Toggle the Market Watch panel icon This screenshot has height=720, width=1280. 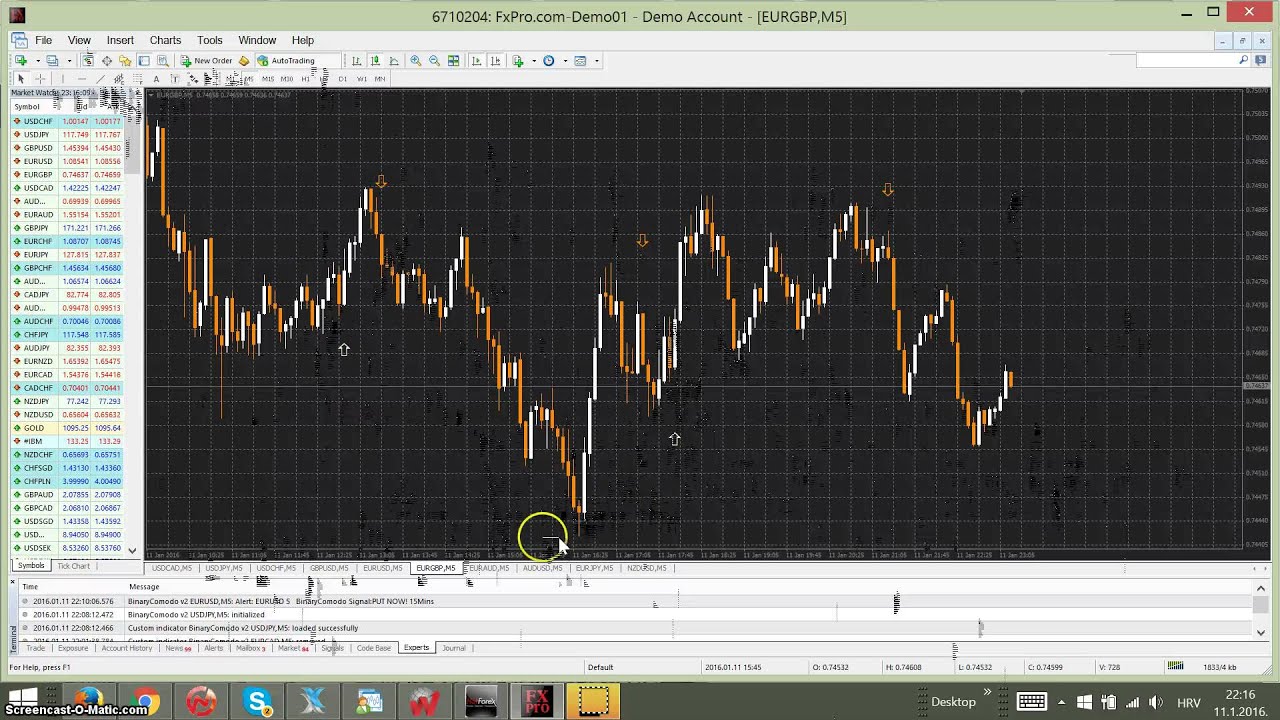tap(88, 60)
